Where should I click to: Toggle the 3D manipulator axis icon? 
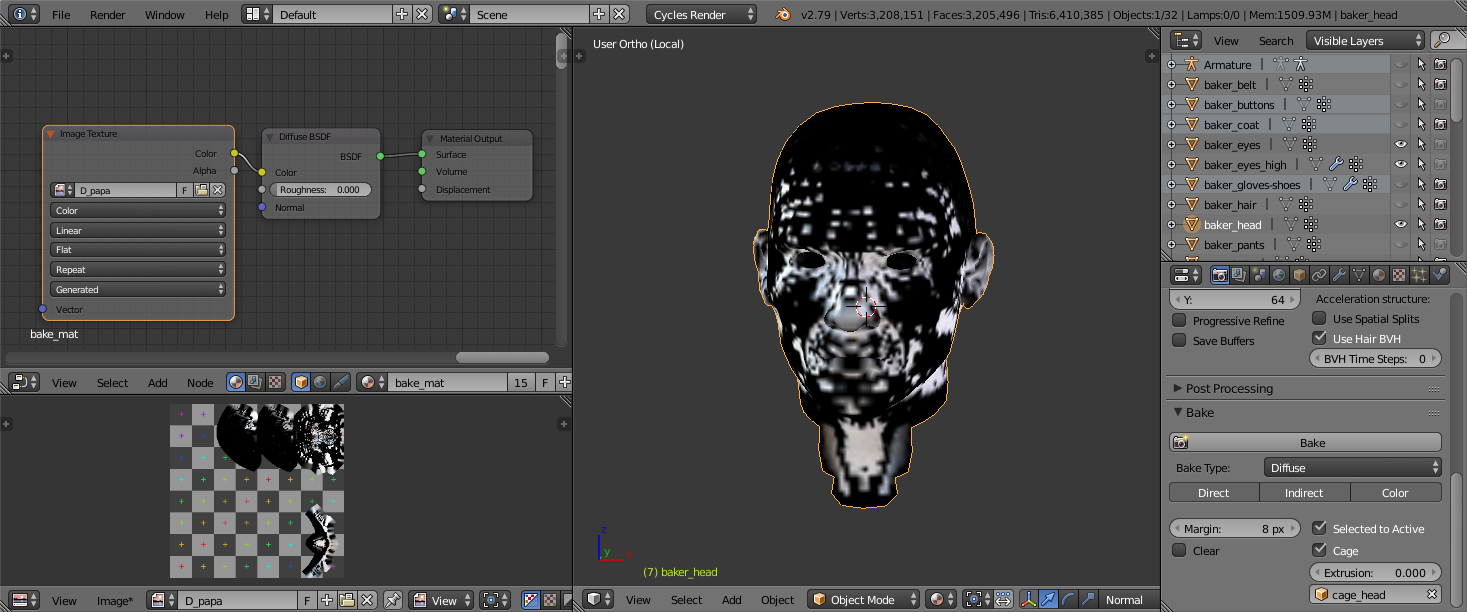[x=1029, y=600]
